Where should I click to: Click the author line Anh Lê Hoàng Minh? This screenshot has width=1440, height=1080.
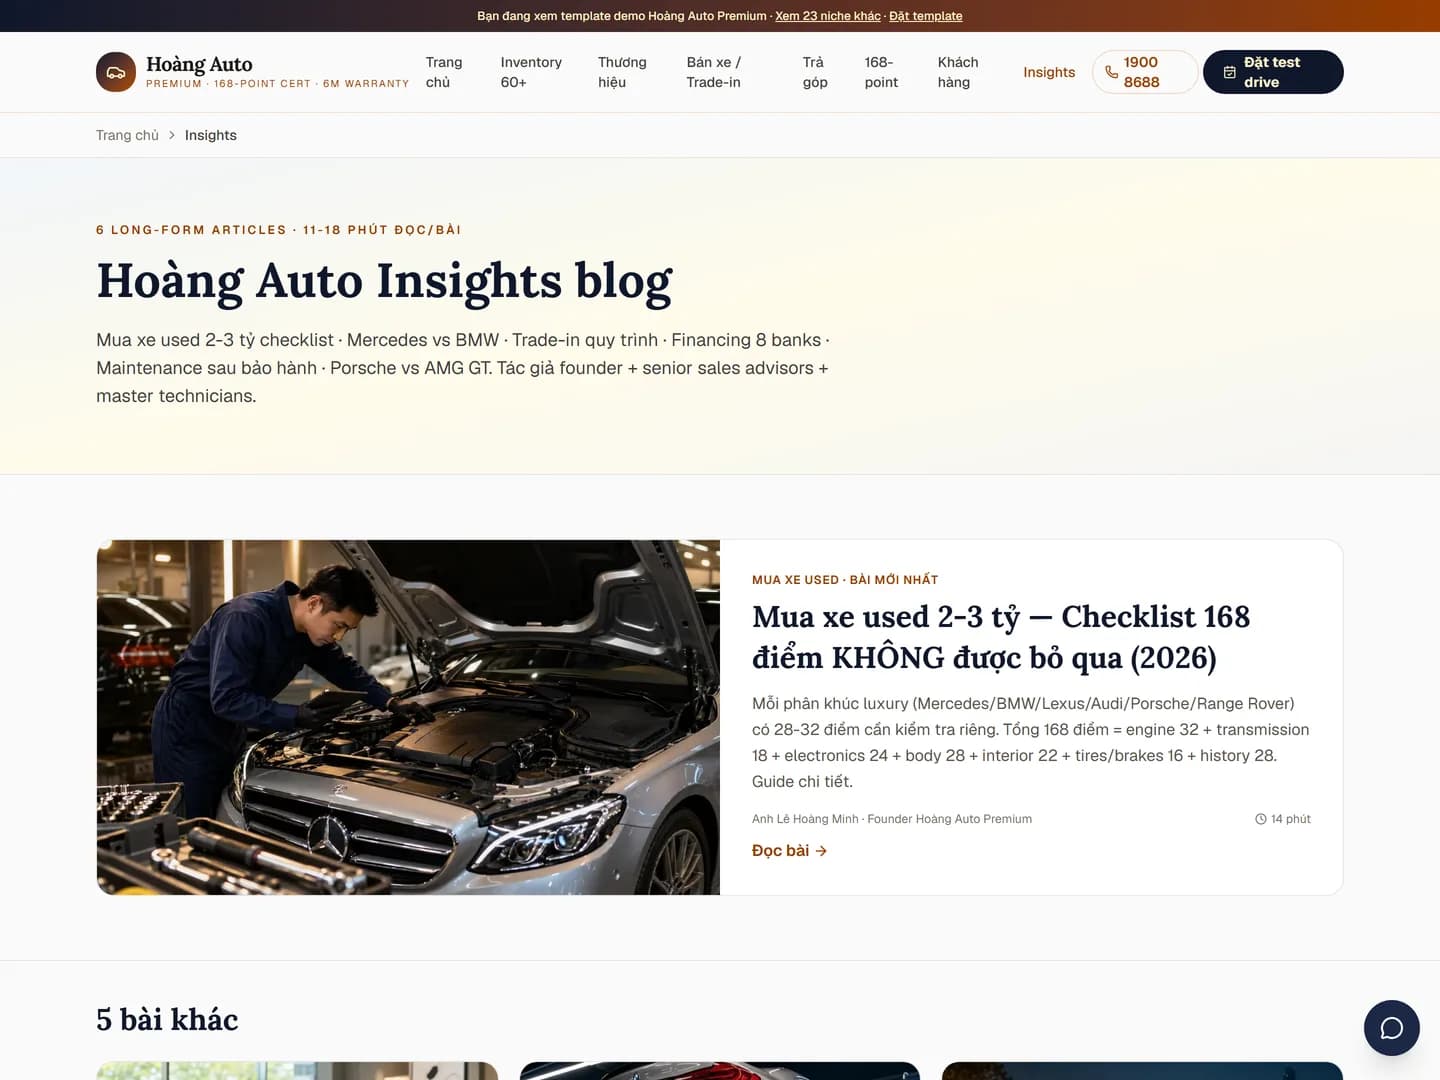[x=892, y=819]
